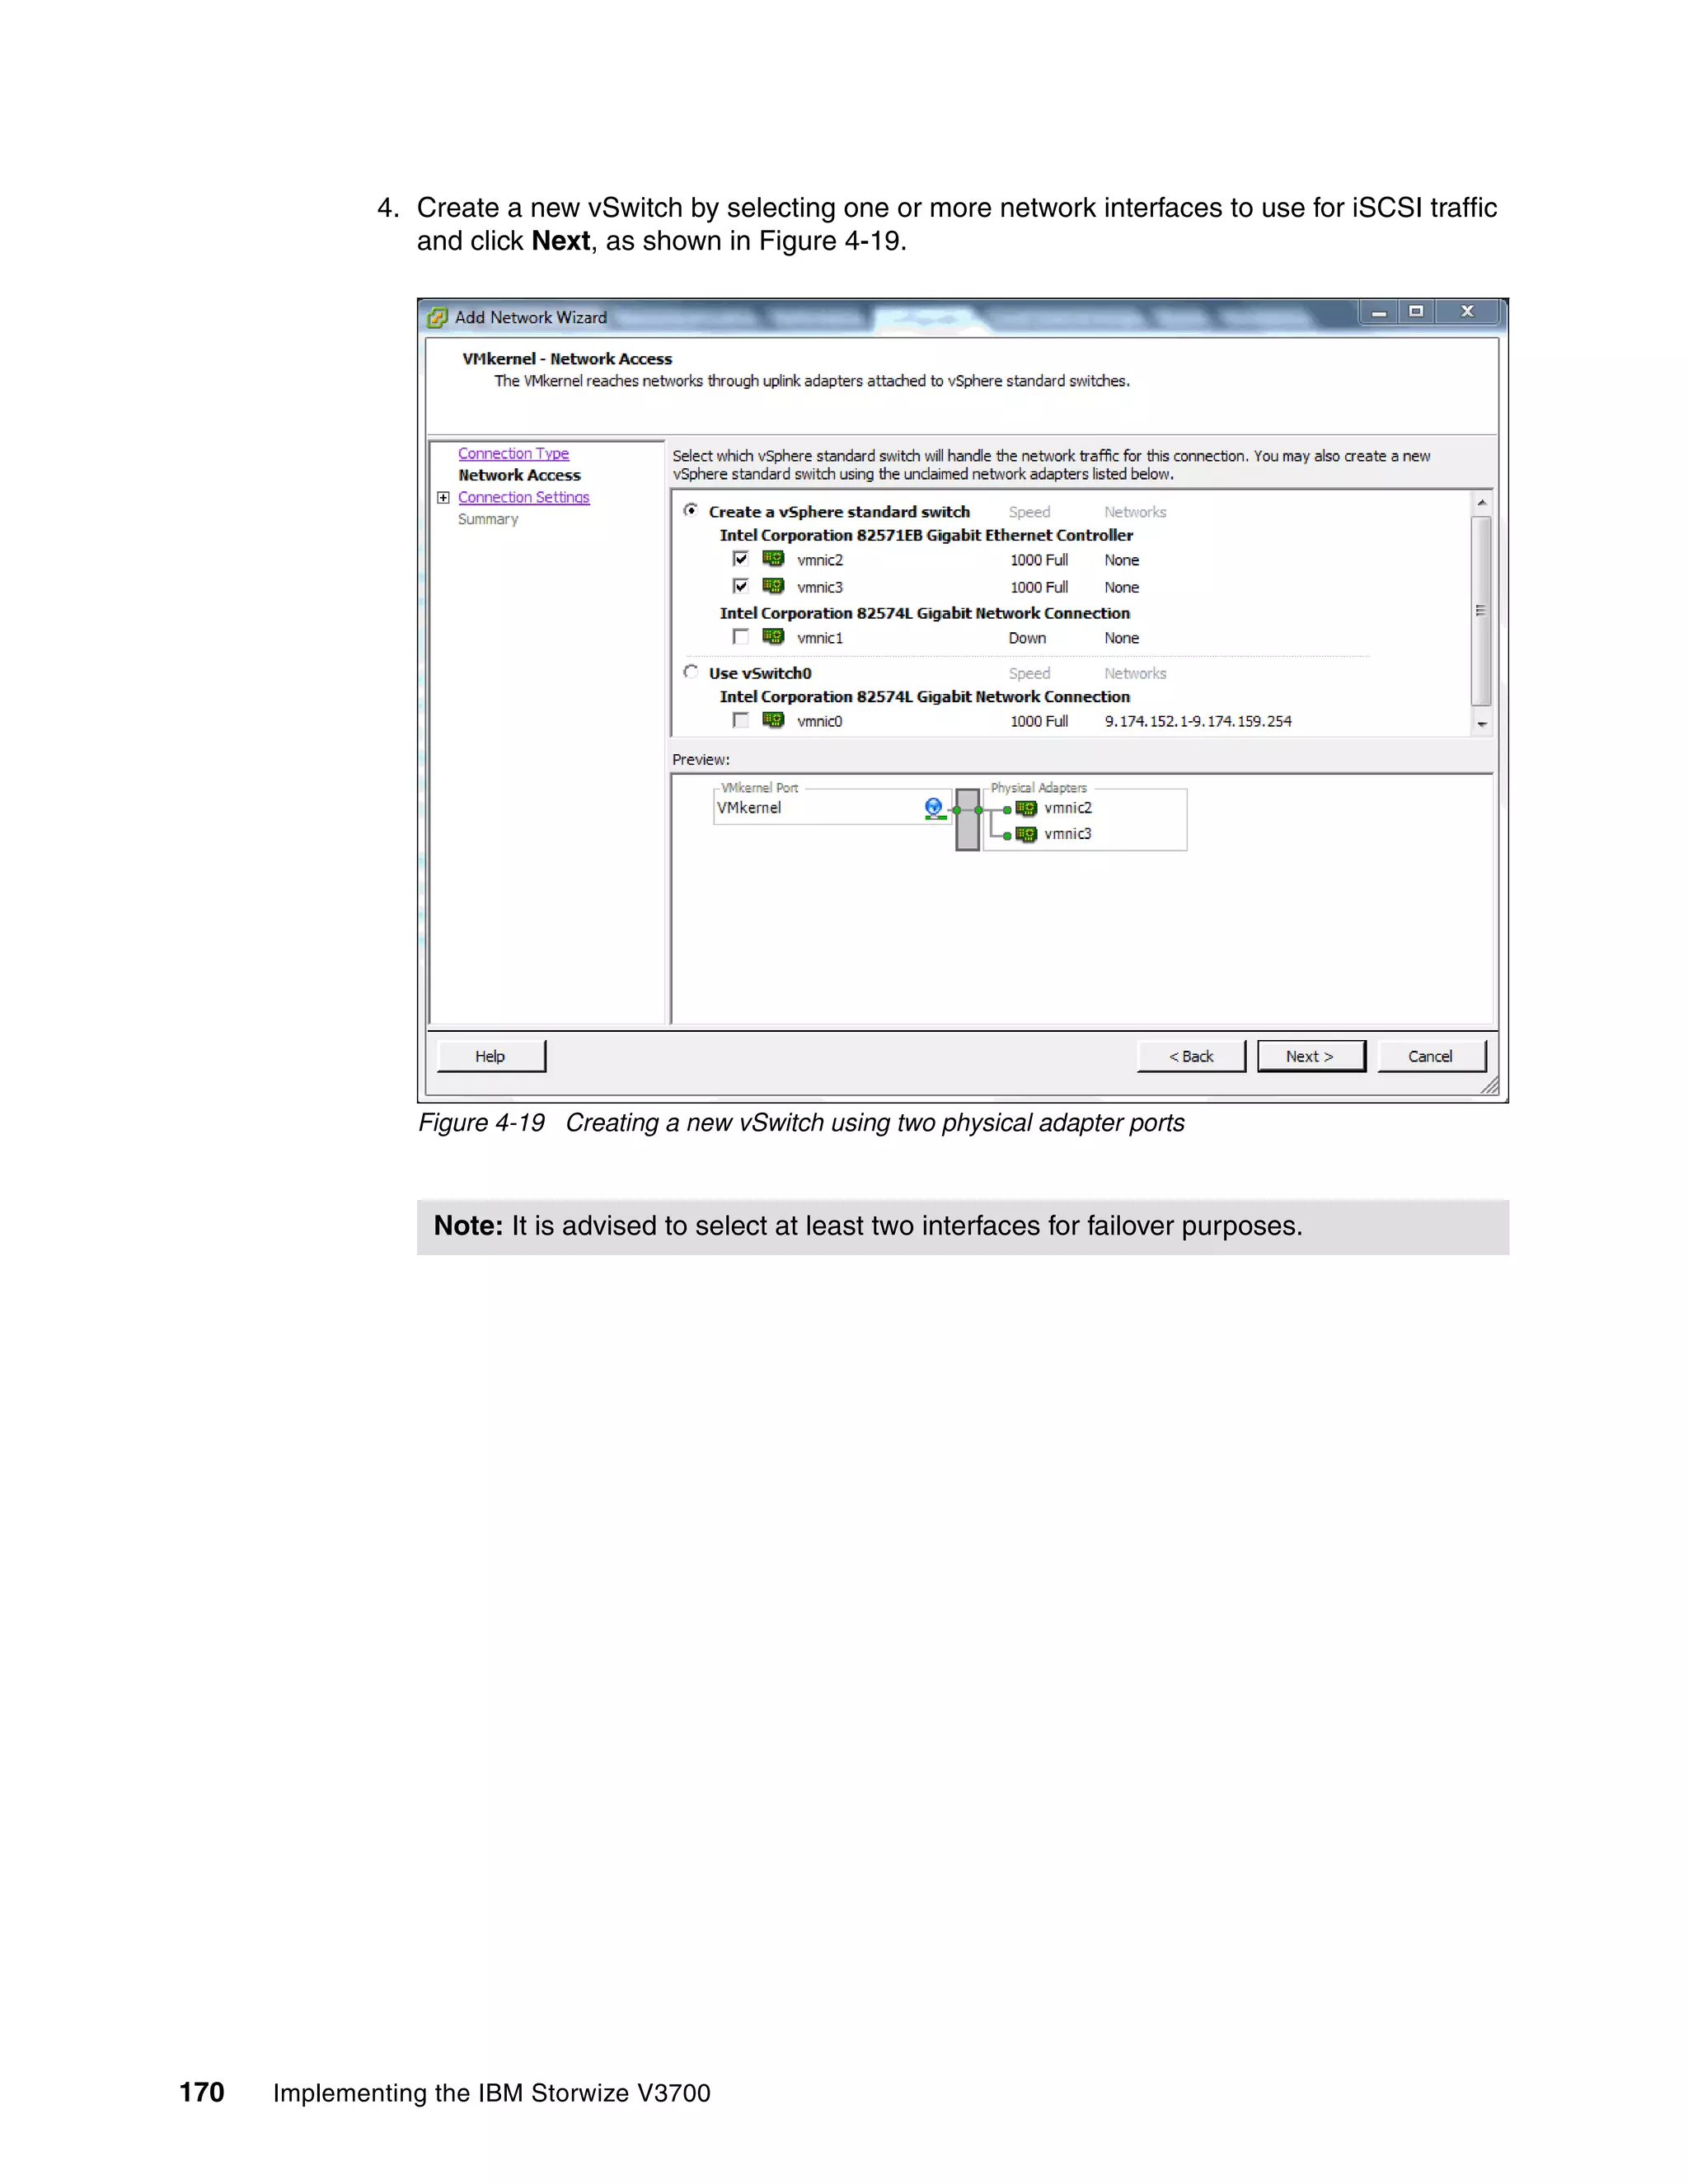Click the Down speed value for vmnic1
1688x2184 pixels.
(1027, 638)
